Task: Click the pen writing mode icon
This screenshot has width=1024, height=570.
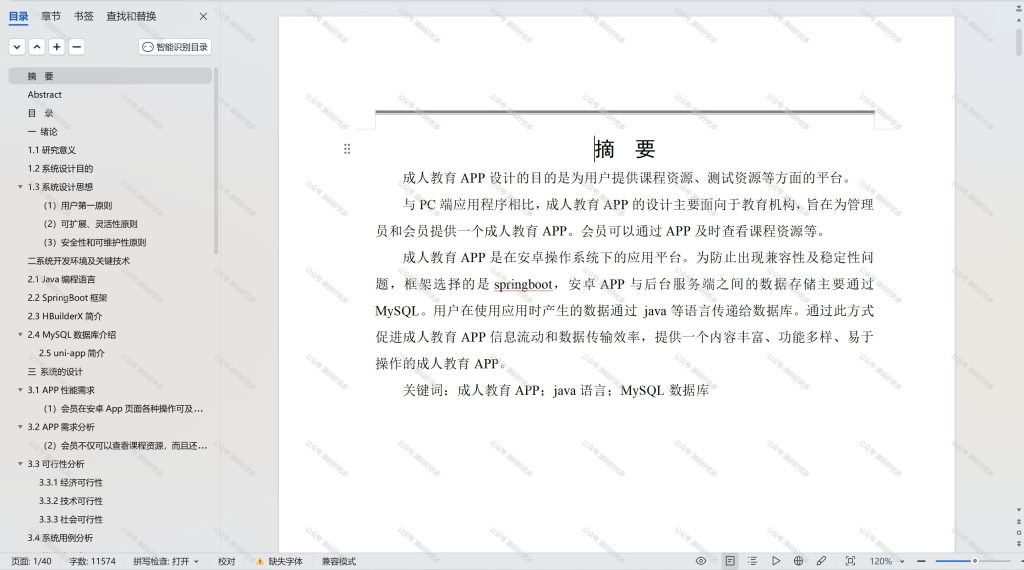Action: click(x=821, y=561)
